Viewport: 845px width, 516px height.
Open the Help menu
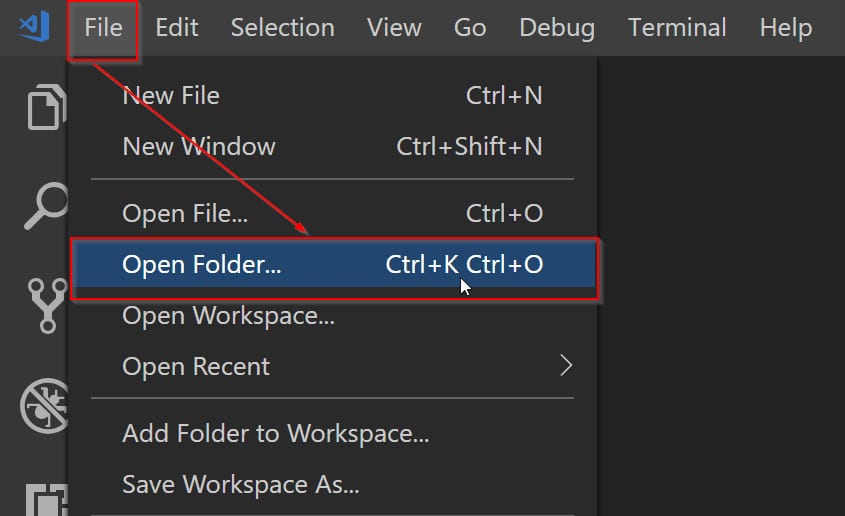pos(786,28)
